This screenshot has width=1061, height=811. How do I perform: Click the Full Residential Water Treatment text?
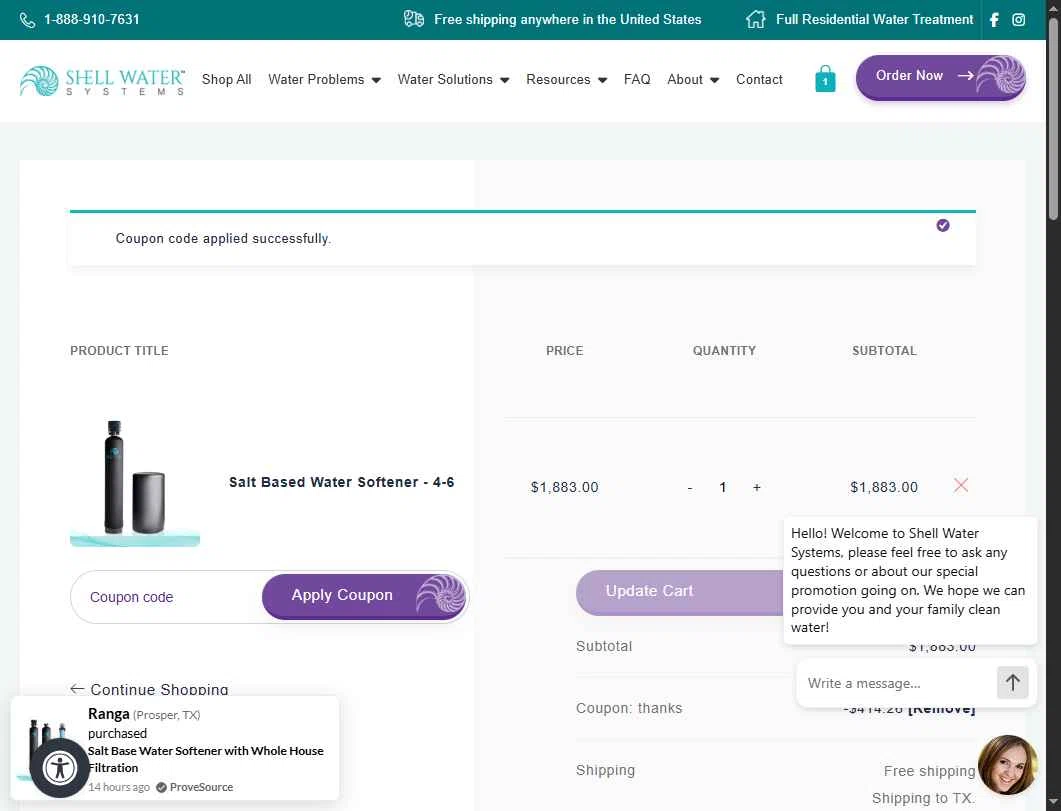tap(874, 20)
